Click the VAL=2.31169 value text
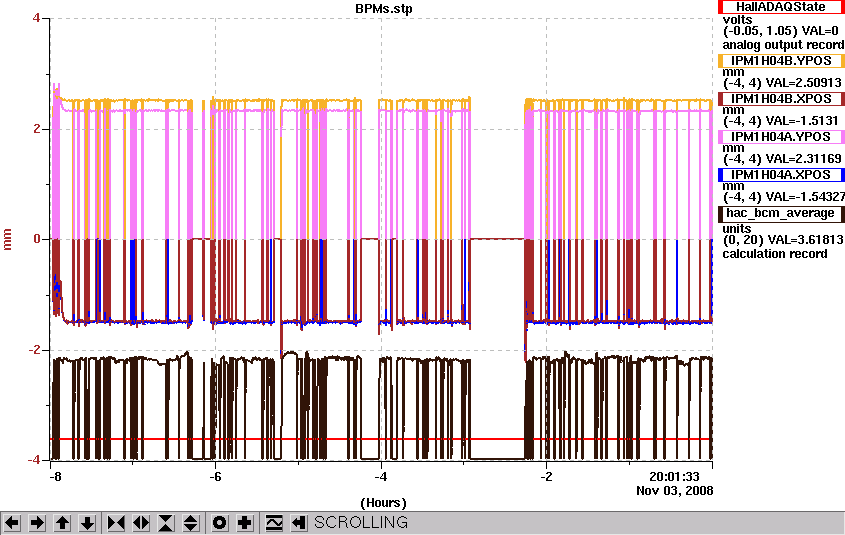The height and width of the screenshot is (535, 845). tap(804, 159)
